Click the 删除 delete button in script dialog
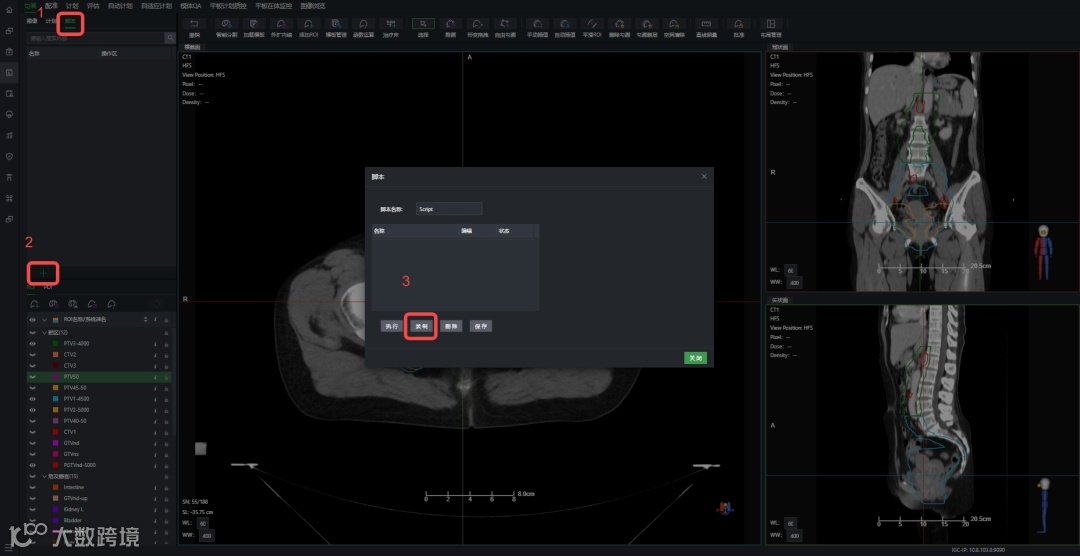 (x=450, y=327)
